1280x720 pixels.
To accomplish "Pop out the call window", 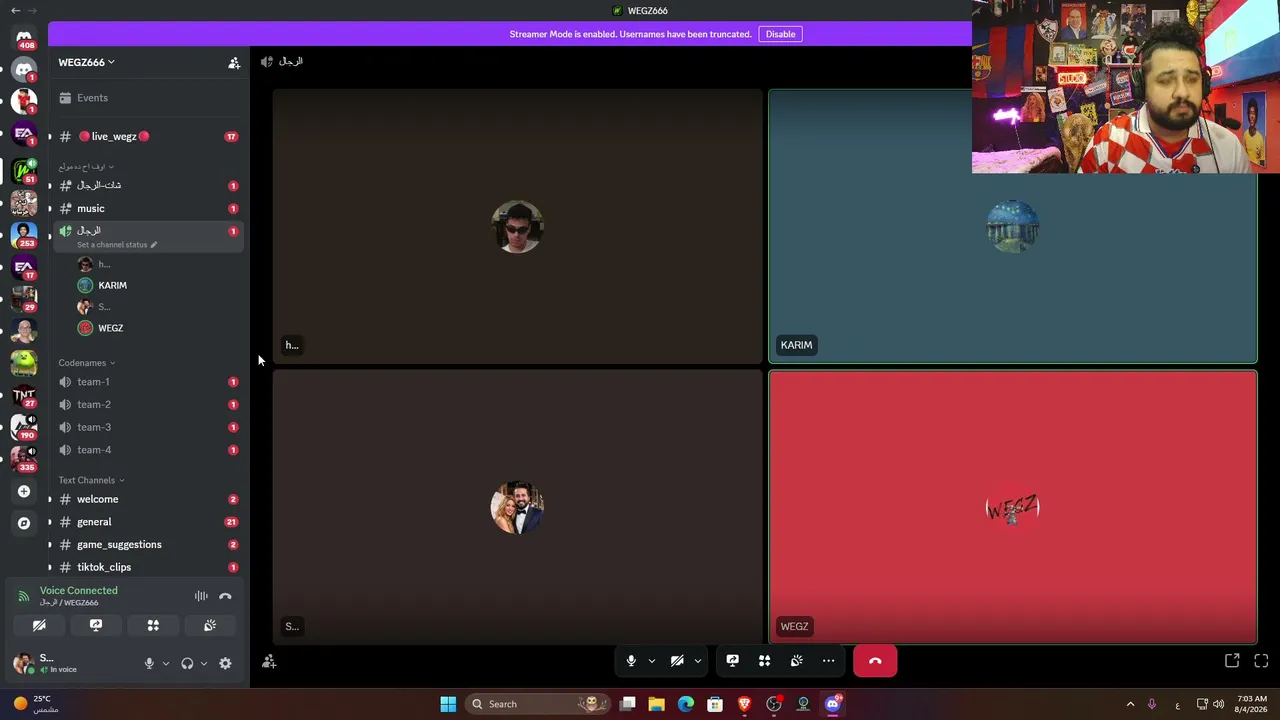I will coord(1232,661).
